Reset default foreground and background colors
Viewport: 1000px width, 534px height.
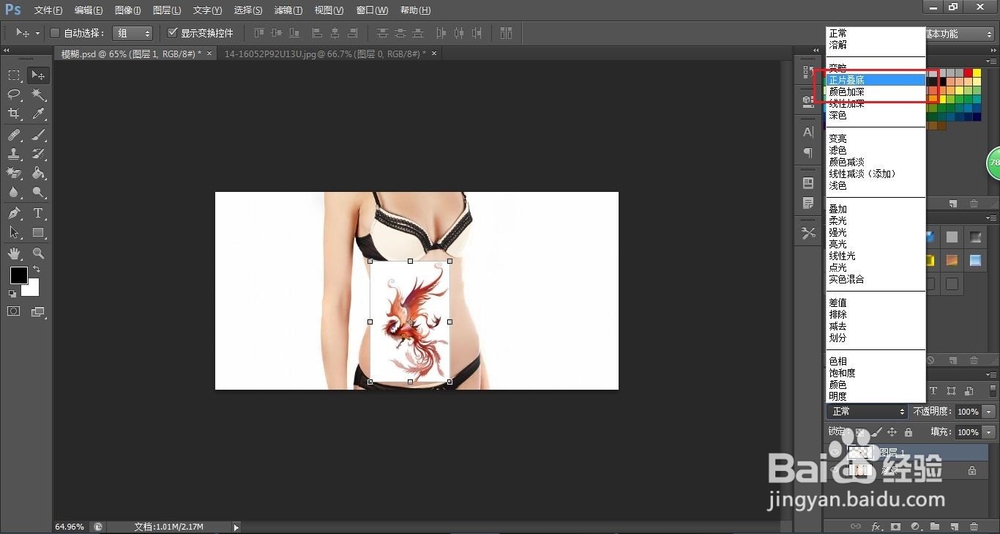point(12,293)
